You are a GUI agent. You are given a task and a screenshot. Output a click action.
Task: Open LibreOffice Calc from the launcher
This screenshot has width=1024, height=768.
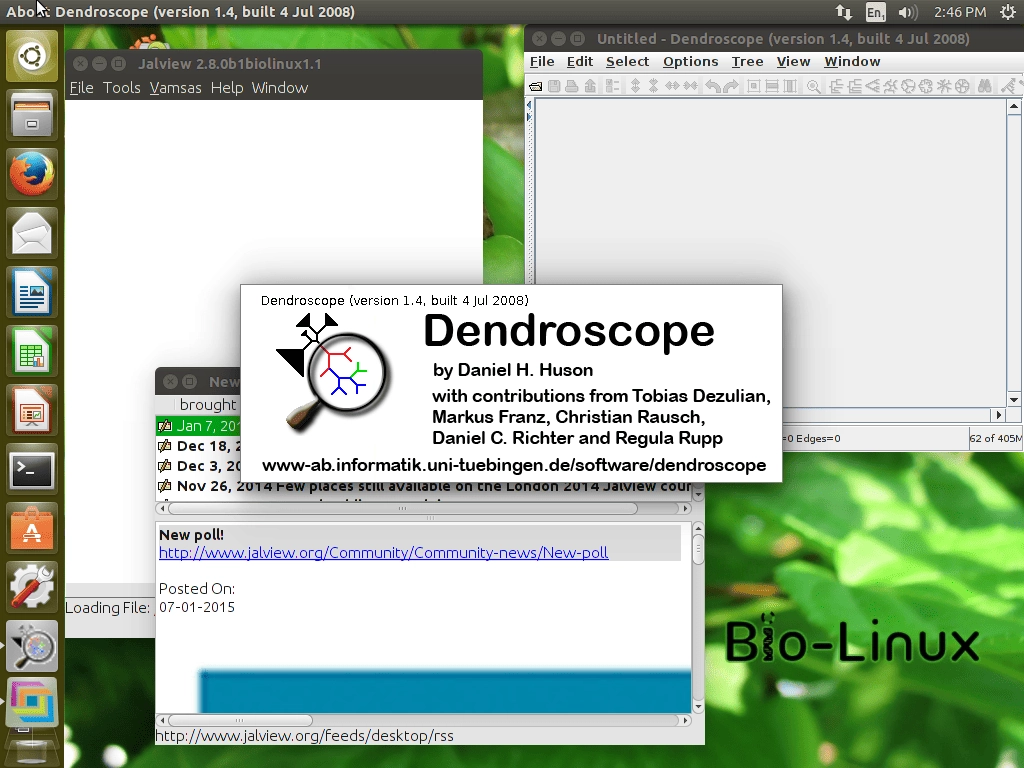(32, 351)
